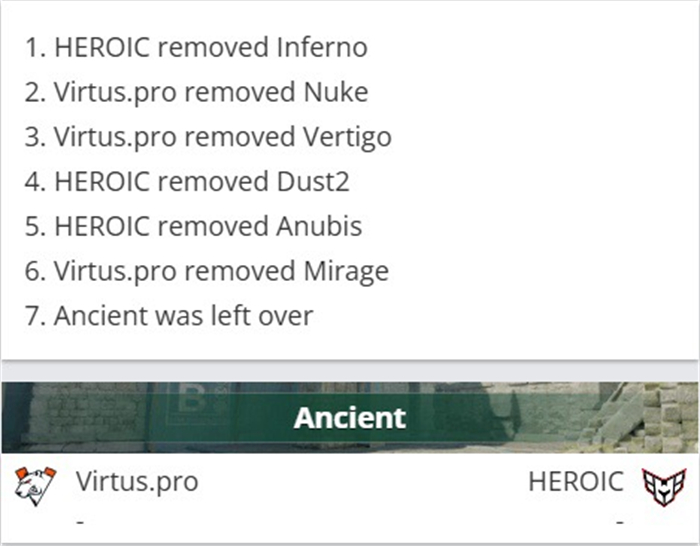The width and height of the screenshot is (700, 546).
Task: Click veto line HEROIC removed Dust2
Action: [188, 182]
